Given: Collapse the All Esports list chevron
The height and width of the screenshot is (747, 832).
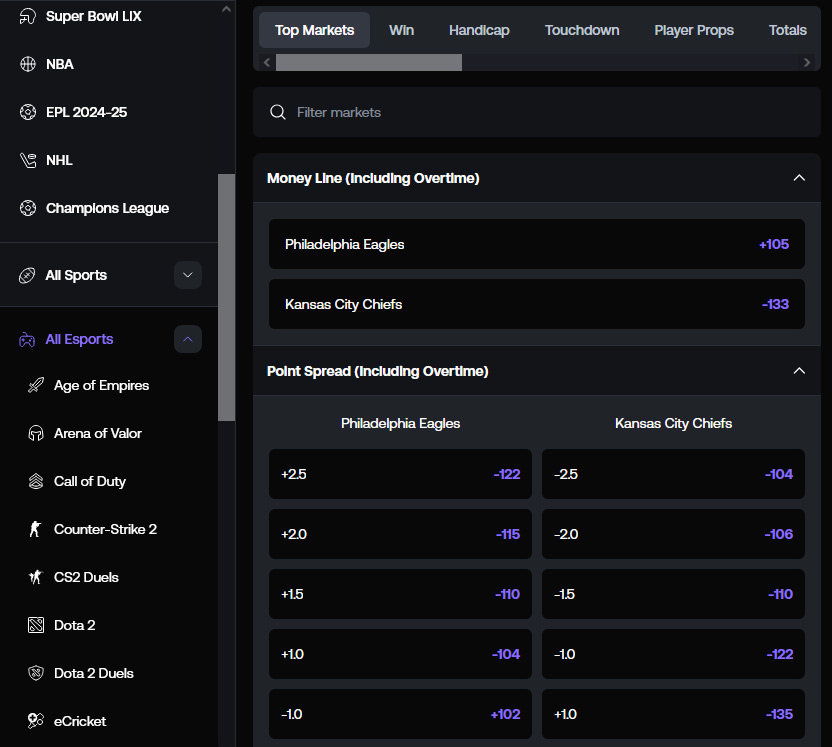Looking at the screenshot, I should (x=188, y=339).
